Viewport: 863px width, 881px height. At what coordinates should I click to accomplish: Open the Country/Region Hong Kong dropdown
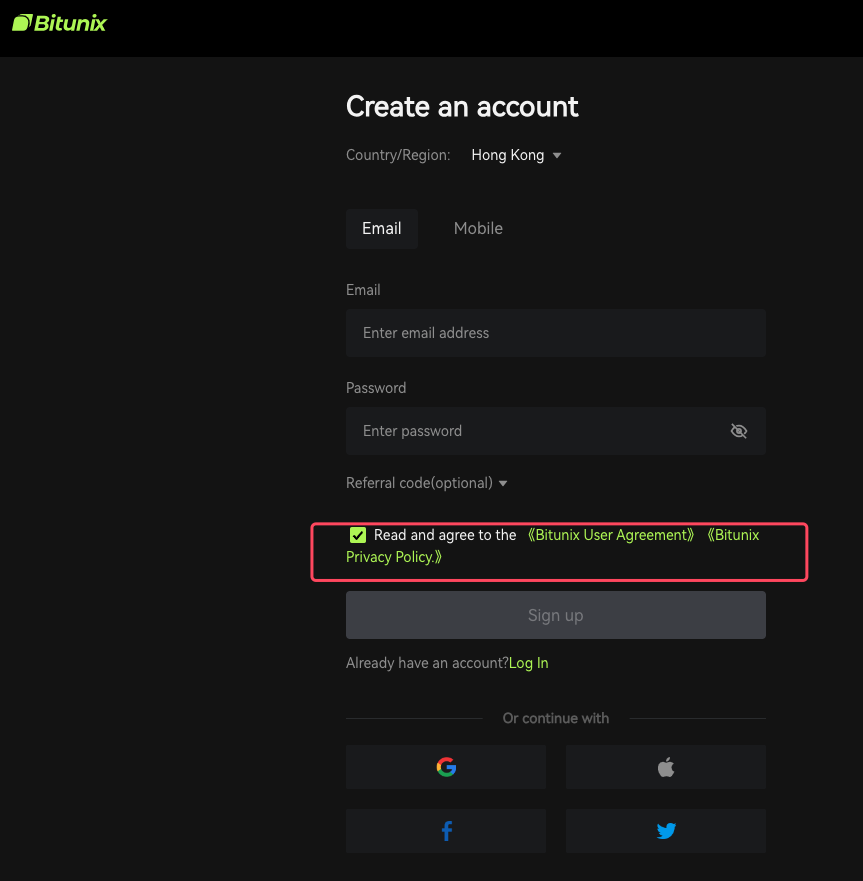pos(516,155)
